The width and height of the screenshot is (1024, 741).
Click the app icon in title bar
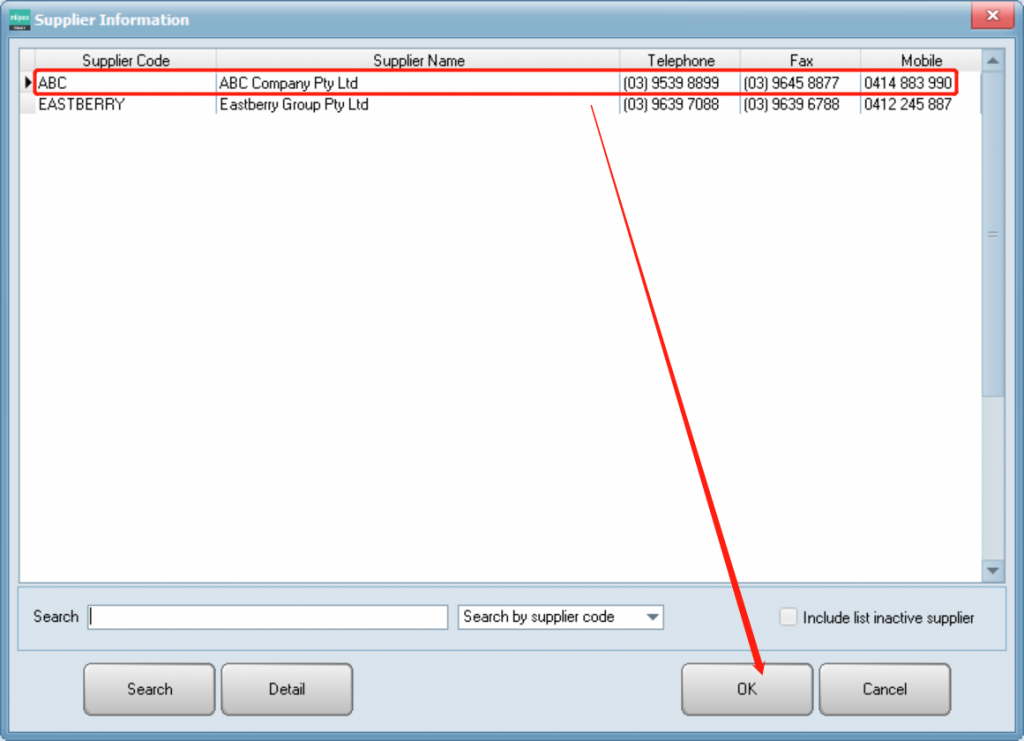point(19,19)
